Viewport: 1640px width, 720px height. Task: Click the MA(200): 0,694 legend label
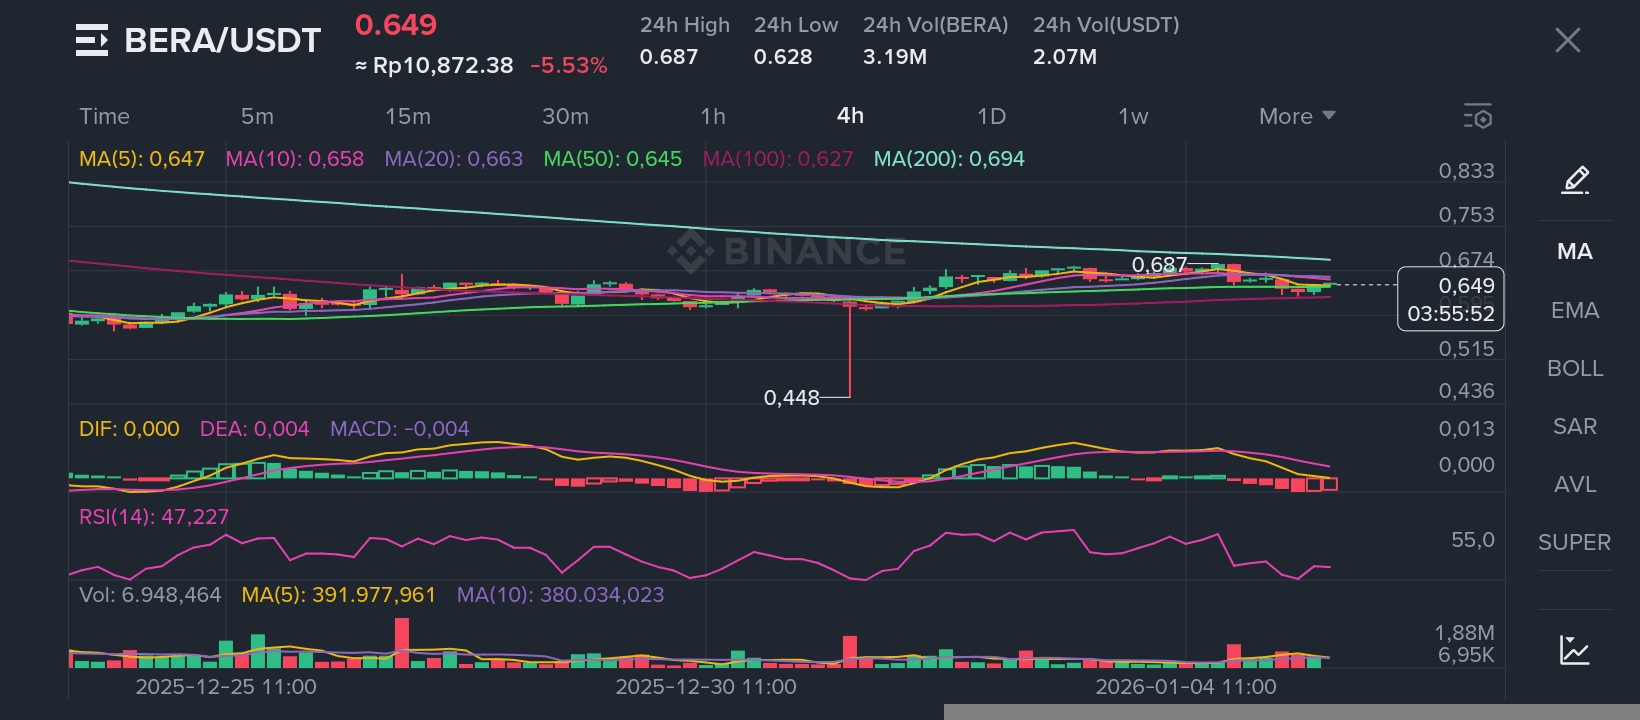949,159
